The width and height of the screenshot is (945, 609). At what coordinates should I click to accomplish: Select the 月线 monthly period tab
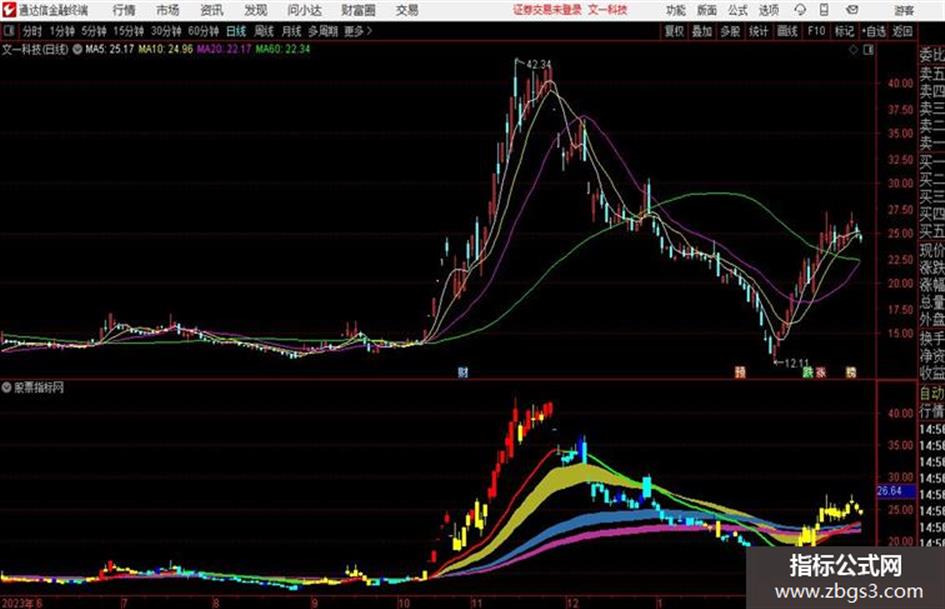pyautogui.click(x=292, y=31)
